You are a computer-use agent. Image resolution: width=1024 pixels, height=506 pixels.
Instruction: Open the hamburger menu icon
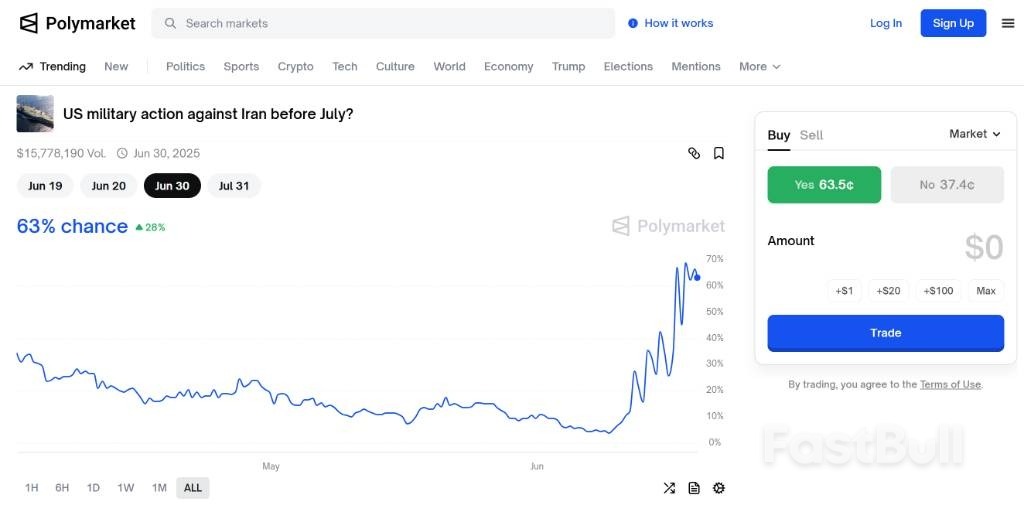[x=1007, y=23]
